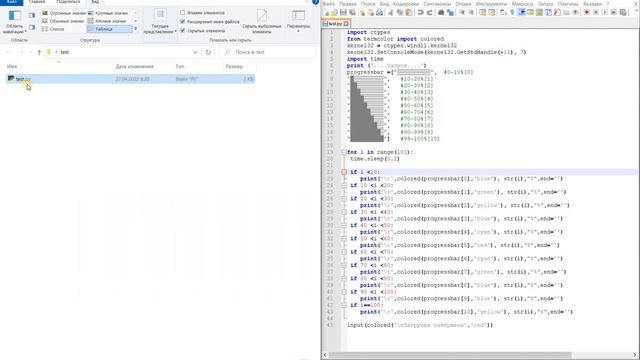This screenshot has width=640, height=360.
Task: Click the right arrow of horizontal scrollbar
Action: click(635, 355)
